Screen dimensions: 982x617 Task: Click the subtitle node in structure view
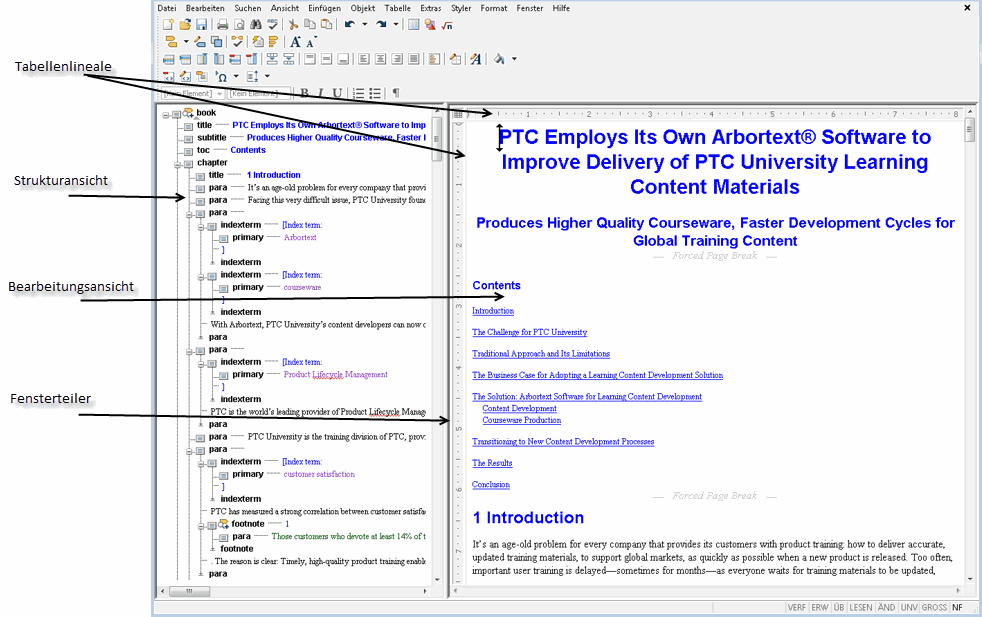point(212,138)
